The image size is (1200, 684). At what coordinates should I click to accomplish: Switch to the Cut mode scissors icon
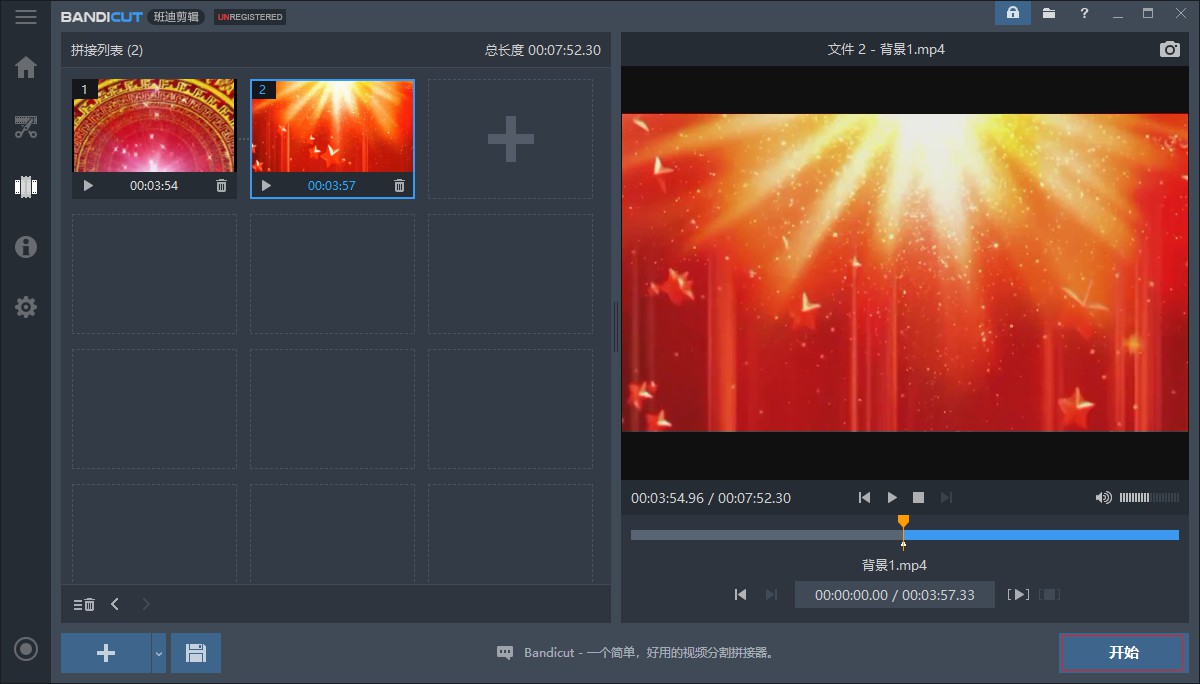pyautogui.click(x=26, y=127)
